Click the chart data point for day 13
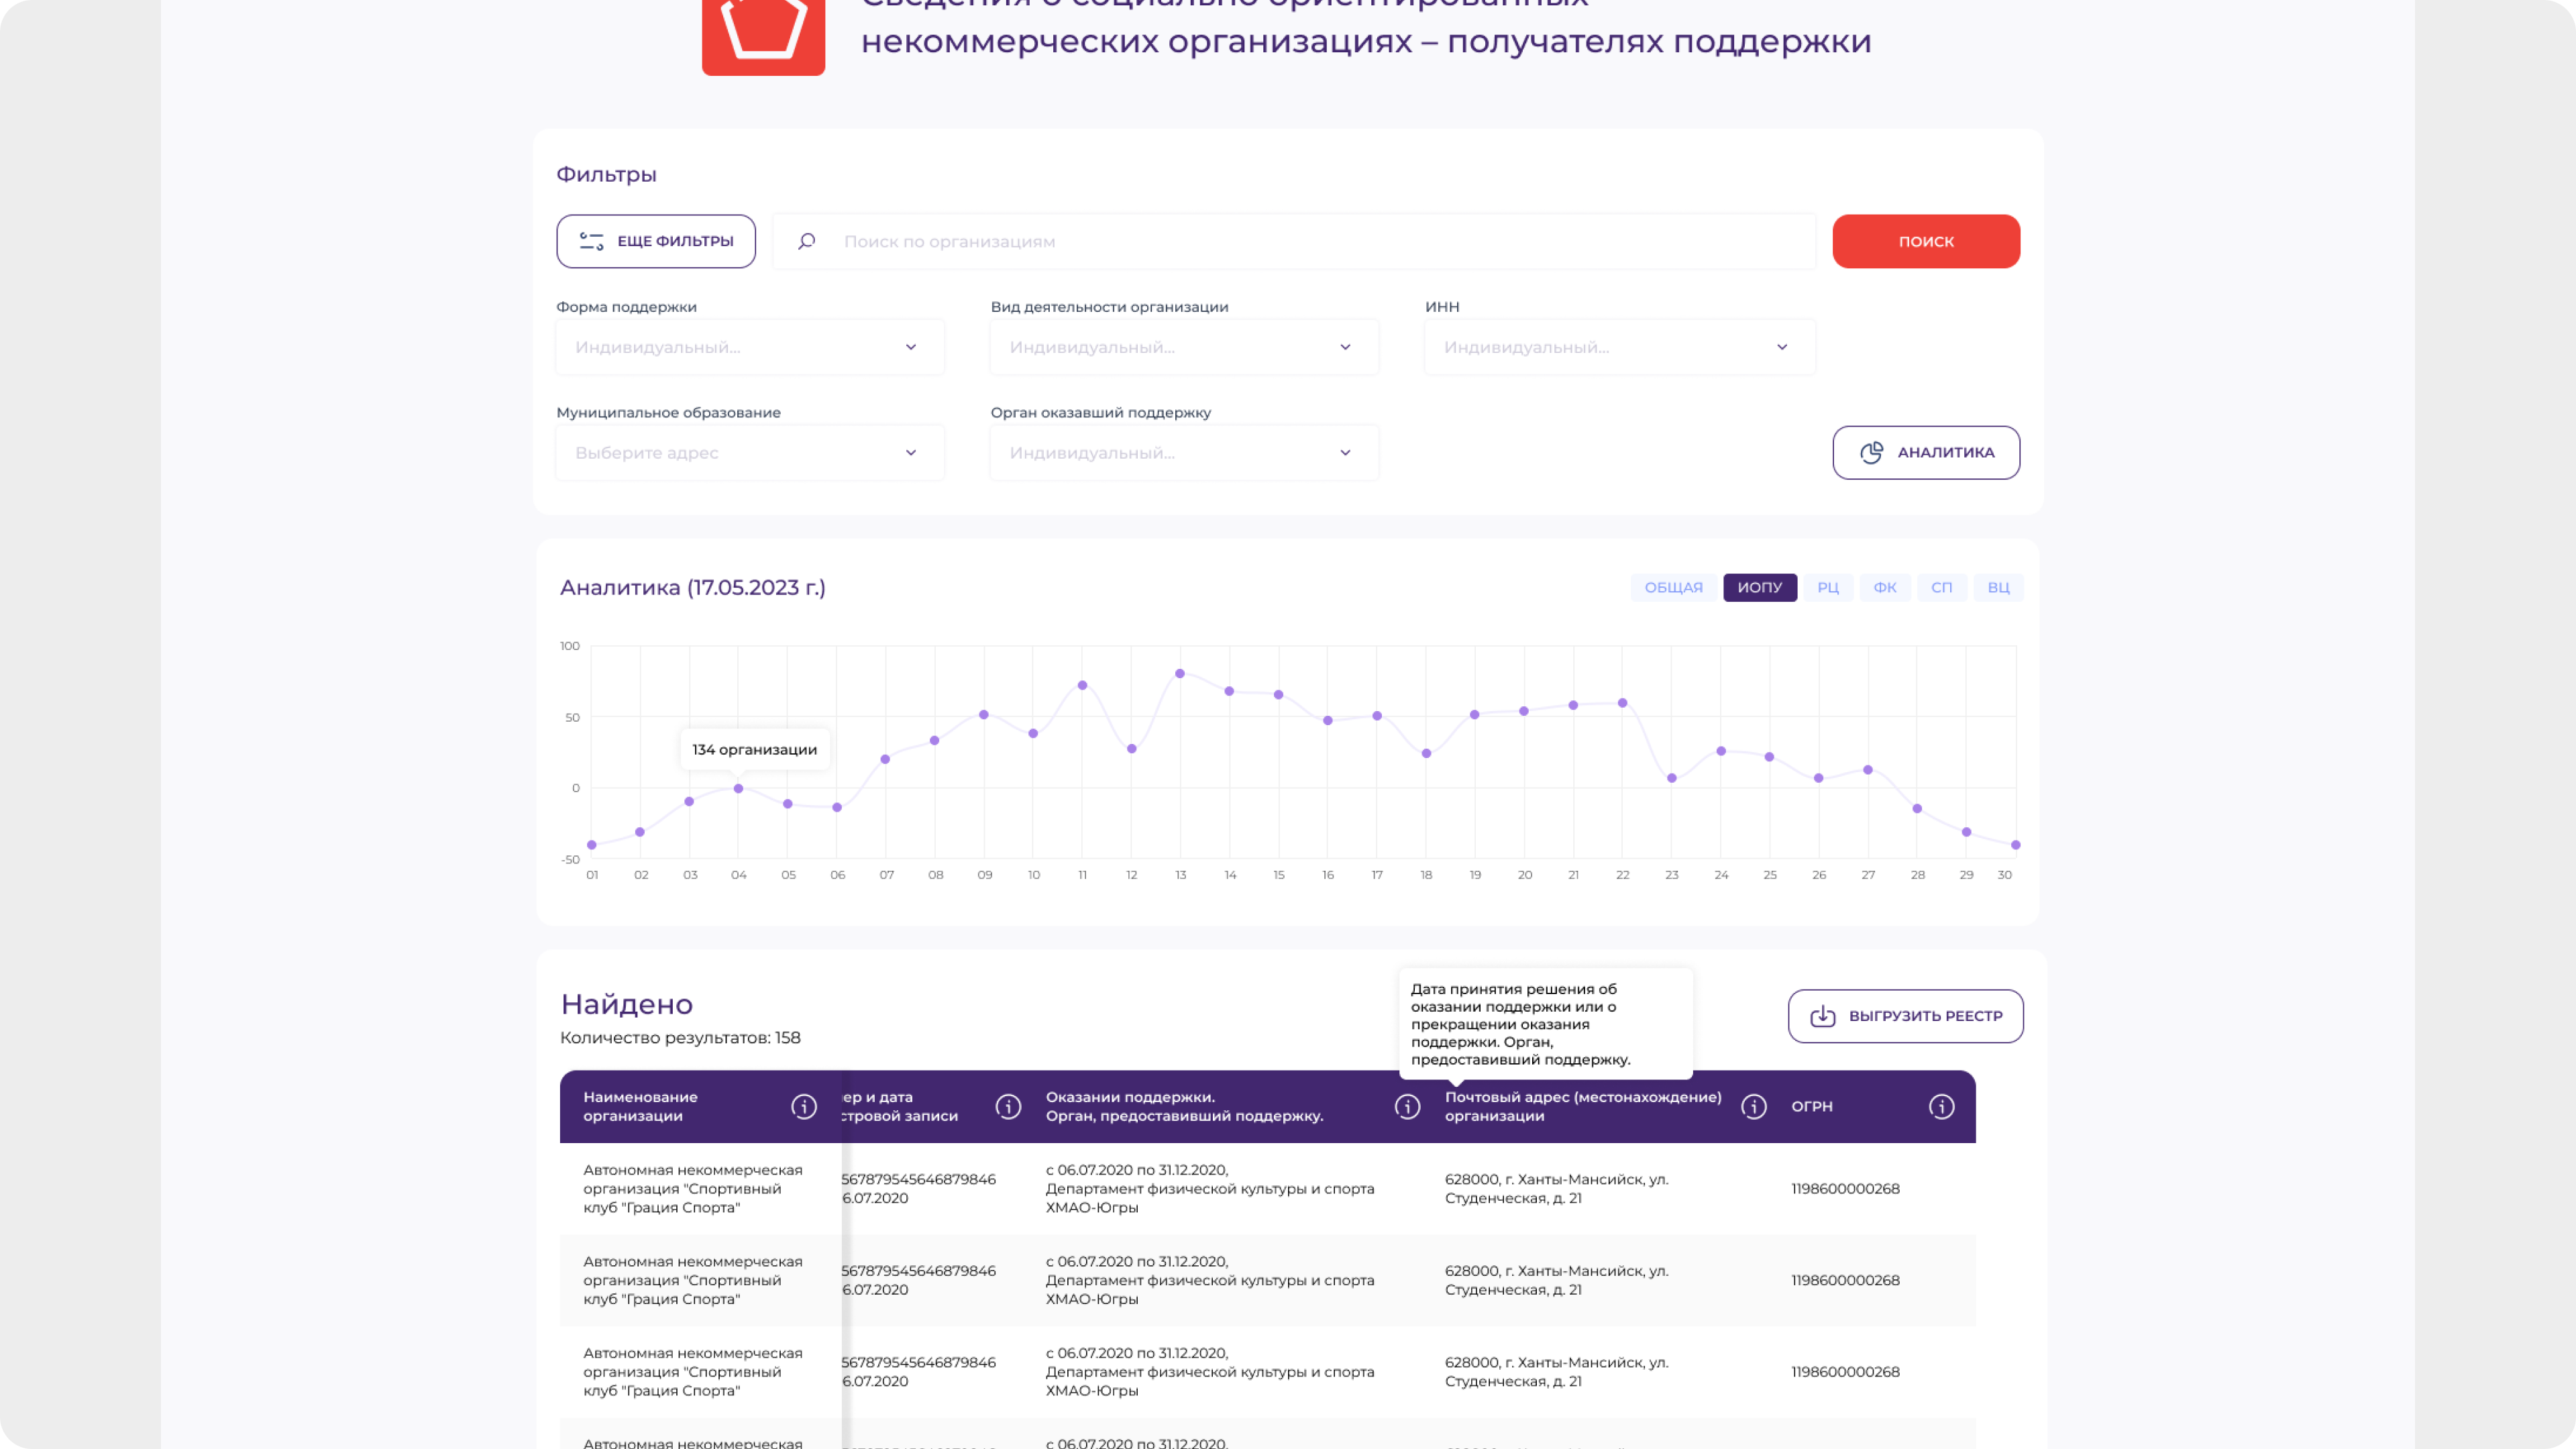2576x1449 pixels. 1180,674
